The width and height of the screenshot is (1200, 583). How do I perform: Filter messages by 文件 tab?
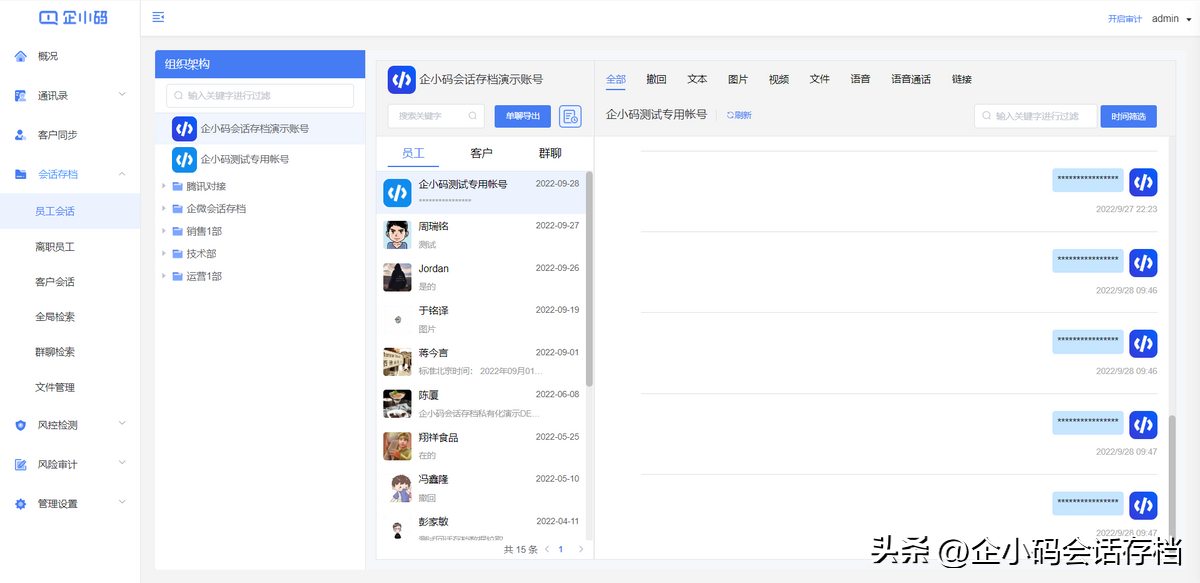coord(820,79)
